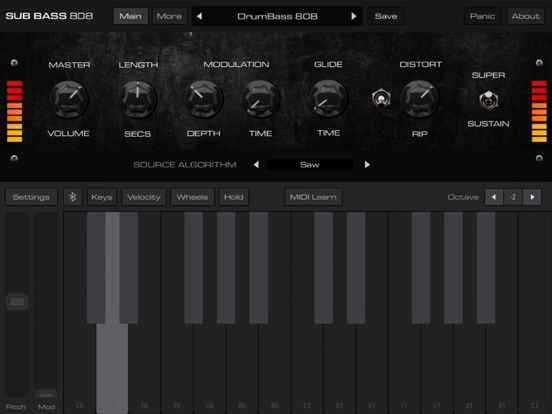Click the Pitch wheel handle
The height and width of the screenshot is (414, 552).
coord(17,302)
